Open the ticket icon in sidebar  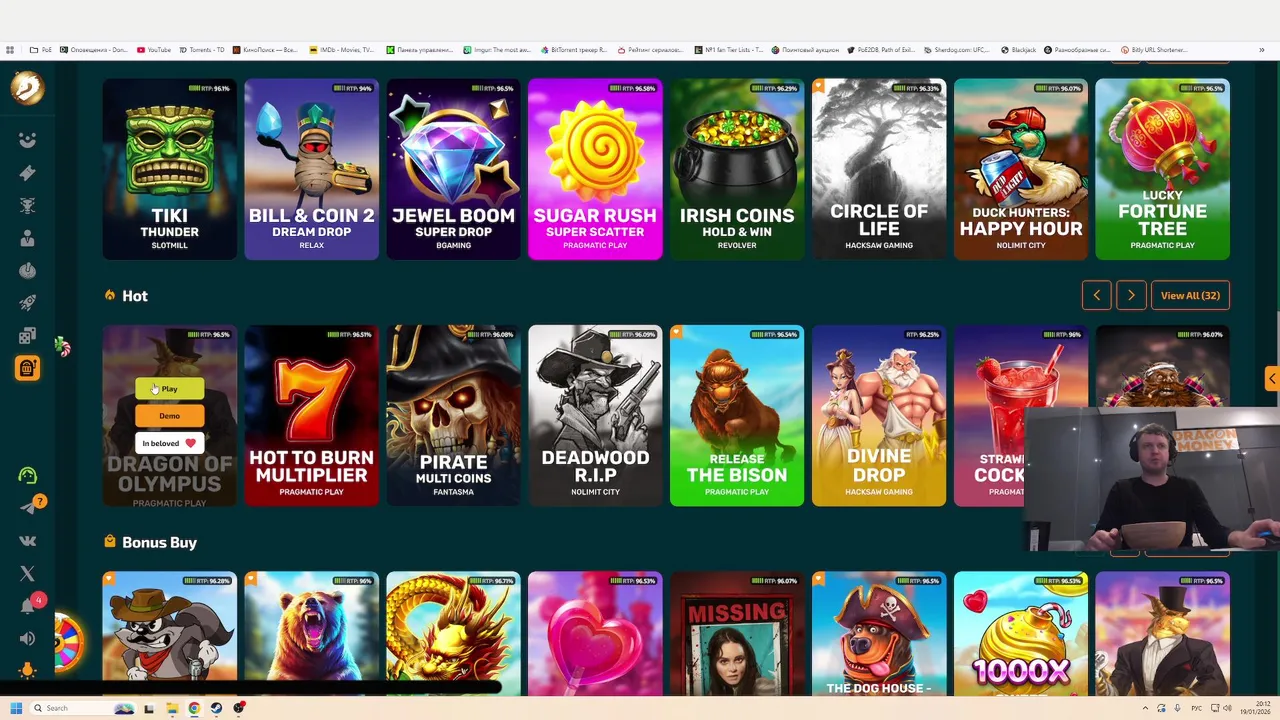27,173
